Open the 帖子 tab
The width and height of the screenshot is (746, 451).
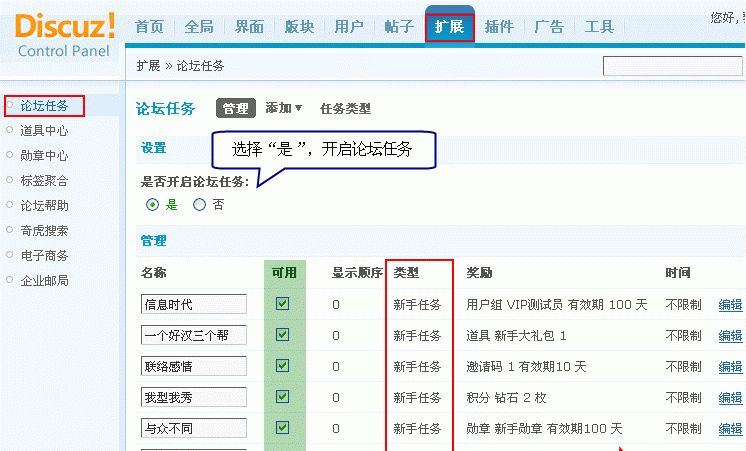[x=399, y=27]
